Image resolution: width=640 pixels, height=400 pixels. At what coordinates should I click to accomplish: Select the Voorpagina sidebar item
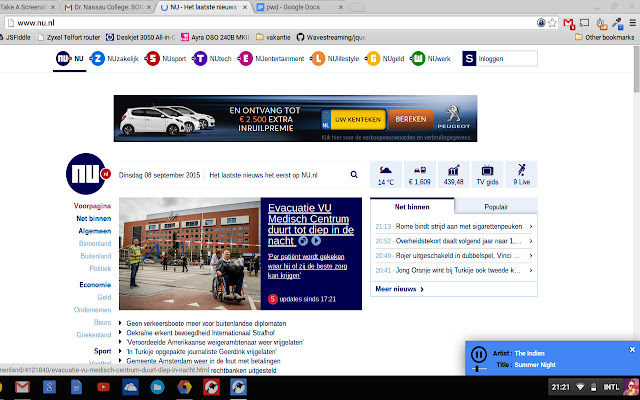pos(92,206)
